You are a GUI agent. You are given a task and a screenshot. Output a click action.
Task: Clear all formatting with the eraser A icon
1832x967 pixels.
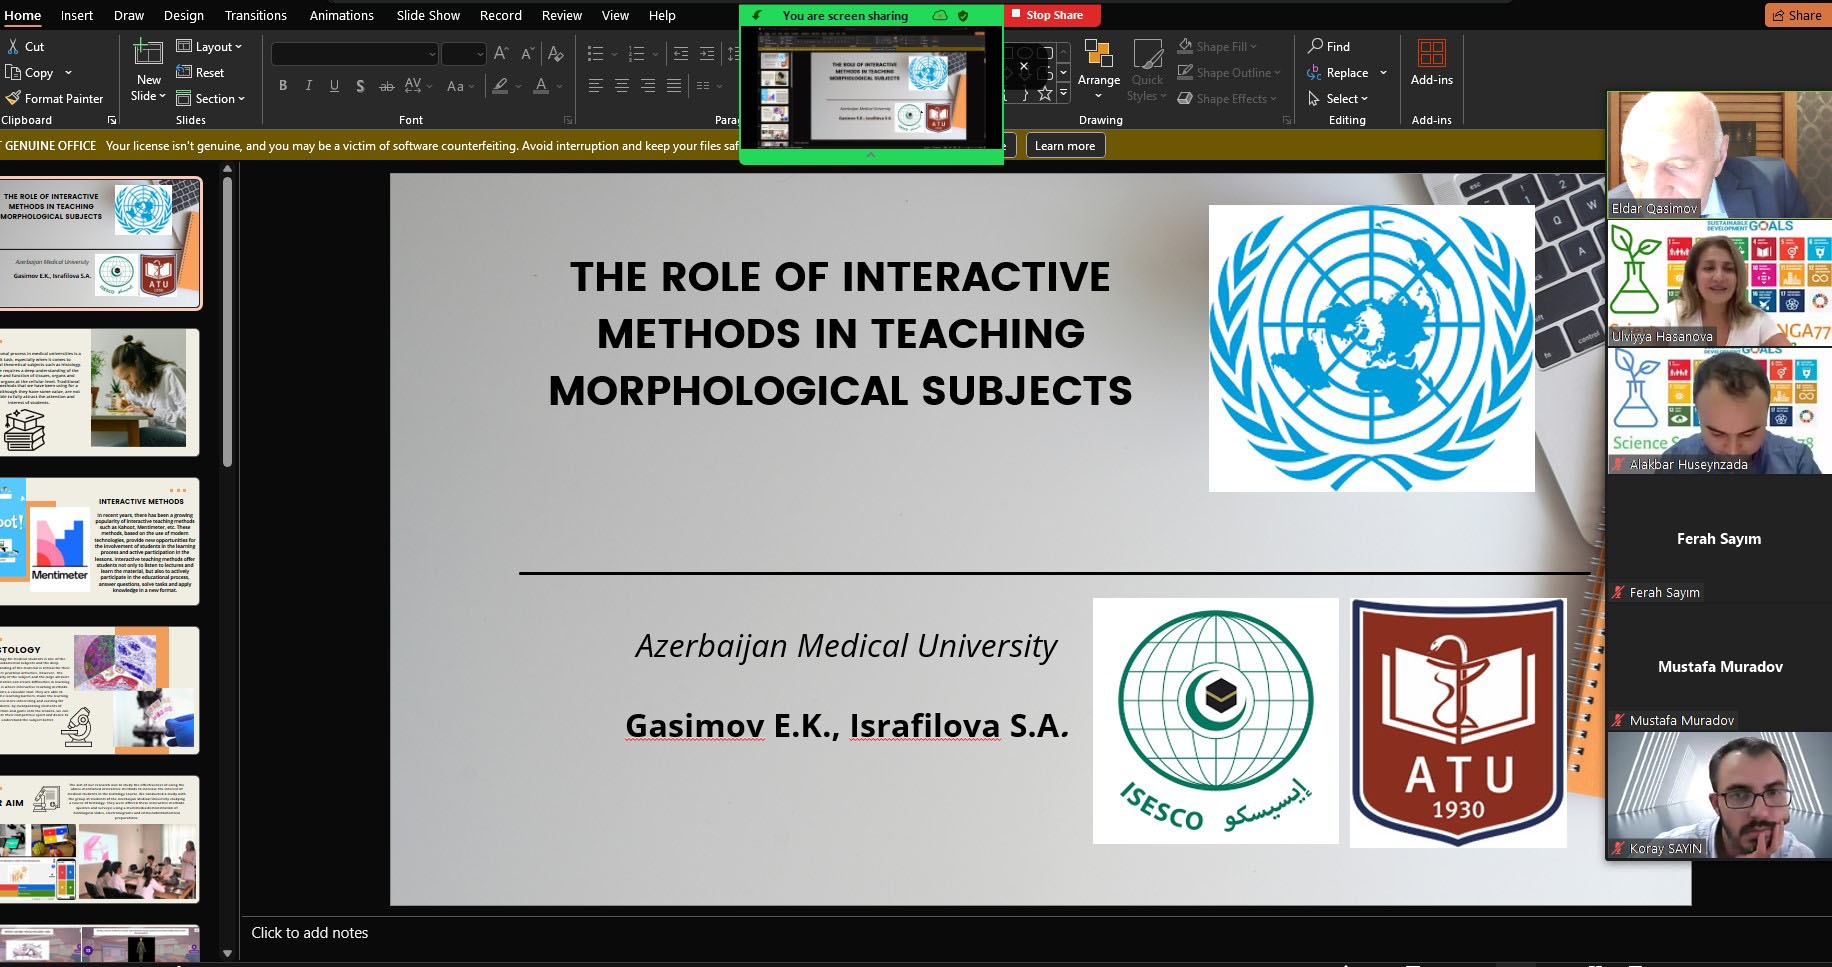click(555, 54)
